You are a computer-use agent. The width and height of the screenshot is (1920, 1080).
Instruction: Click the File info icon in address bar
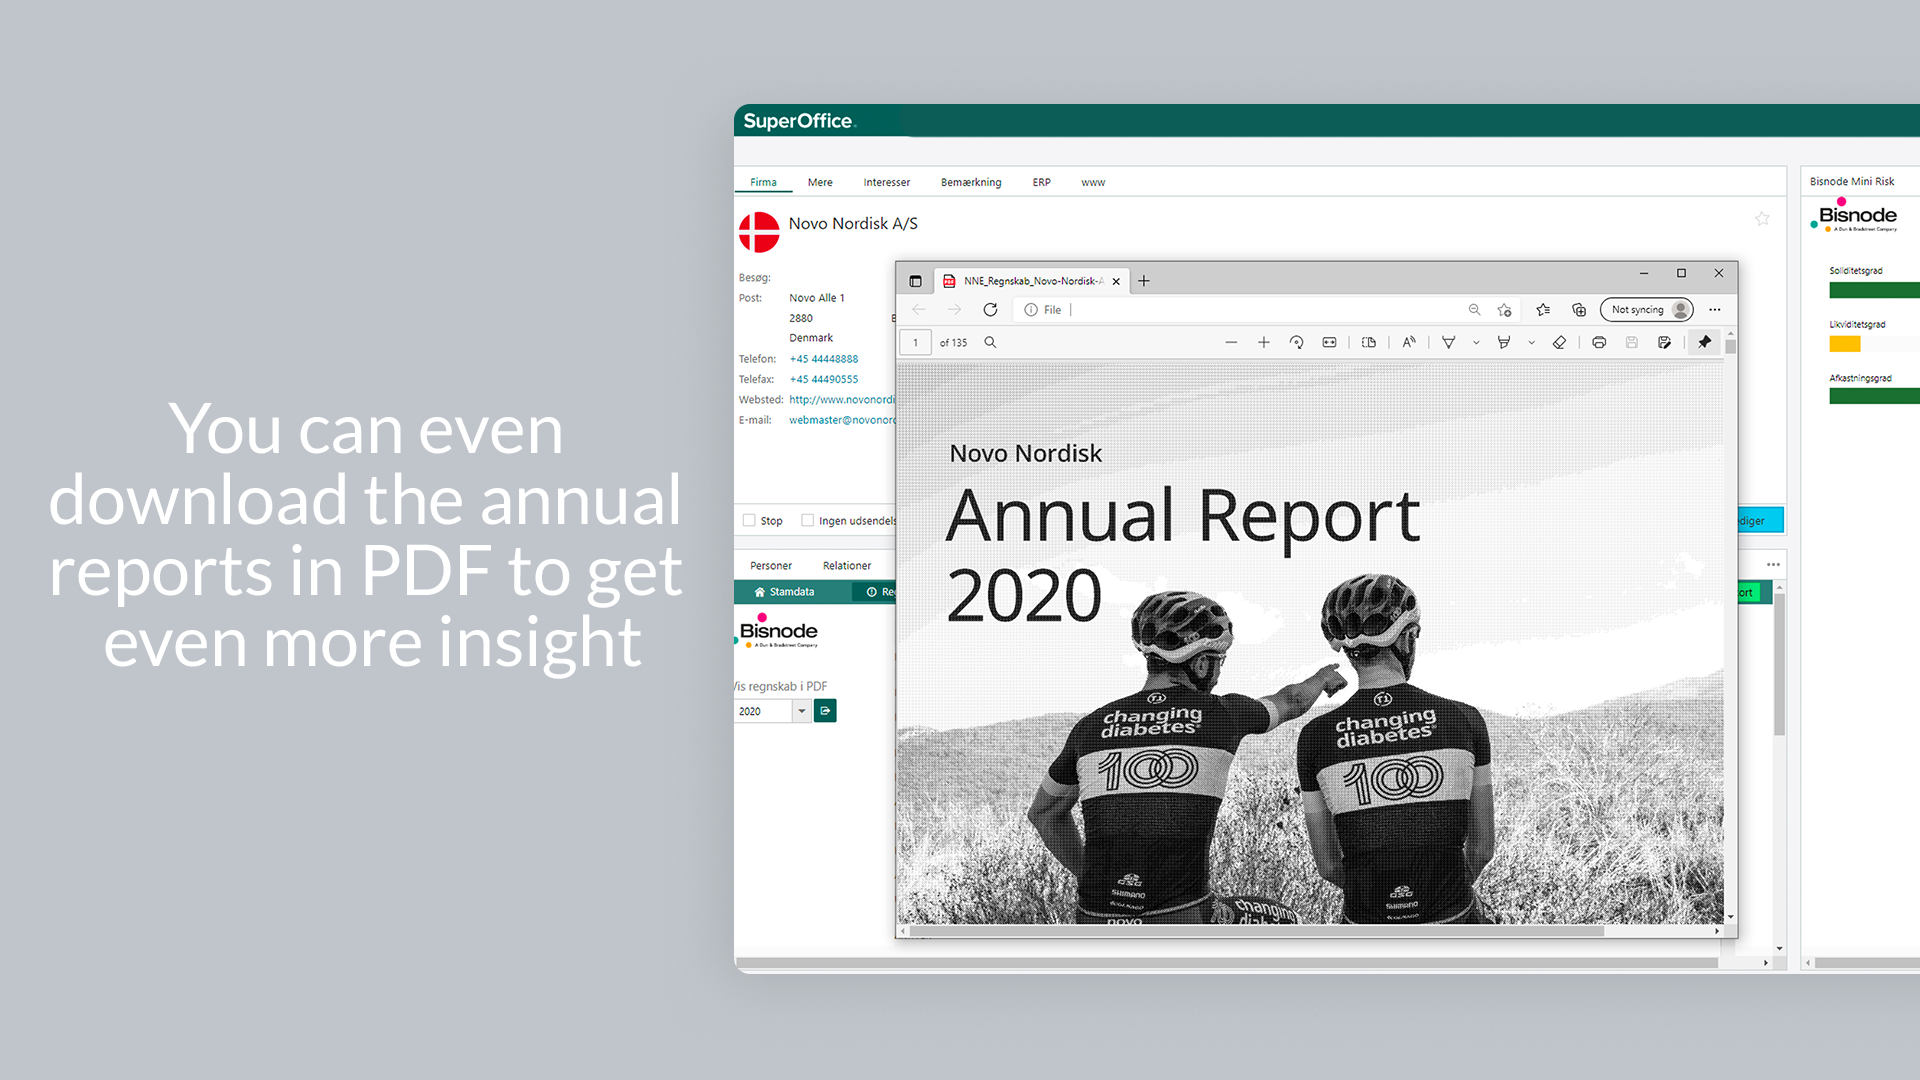[x=1031, y=310]
